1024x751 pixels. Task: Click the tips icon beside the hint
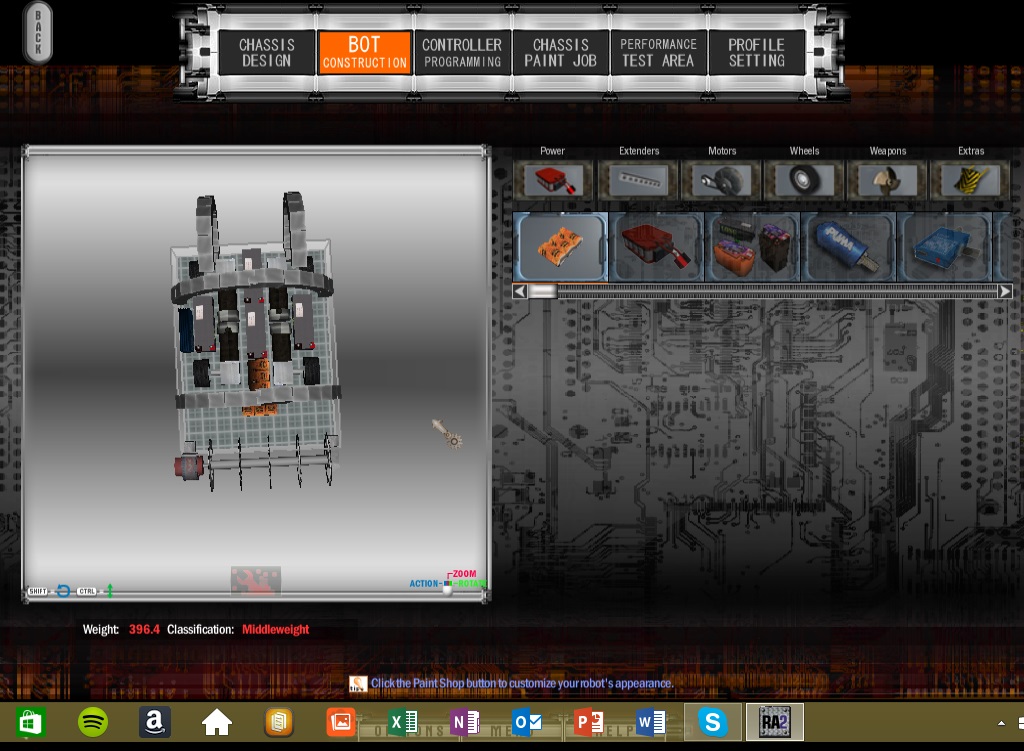point(358,684)
